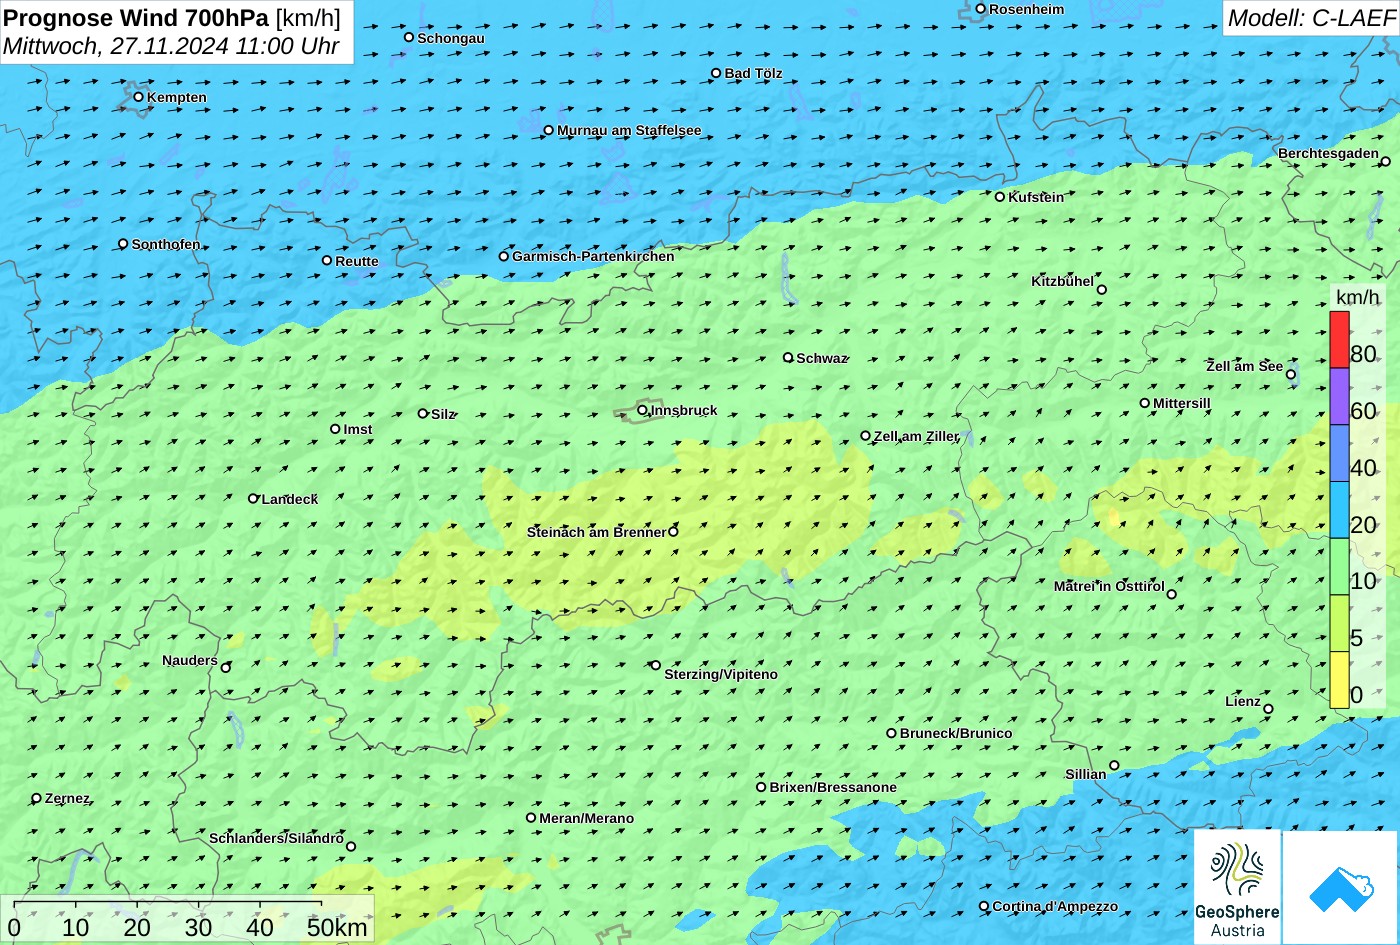
Task: Click the Landeck location marker
Action: click(253, 498)
